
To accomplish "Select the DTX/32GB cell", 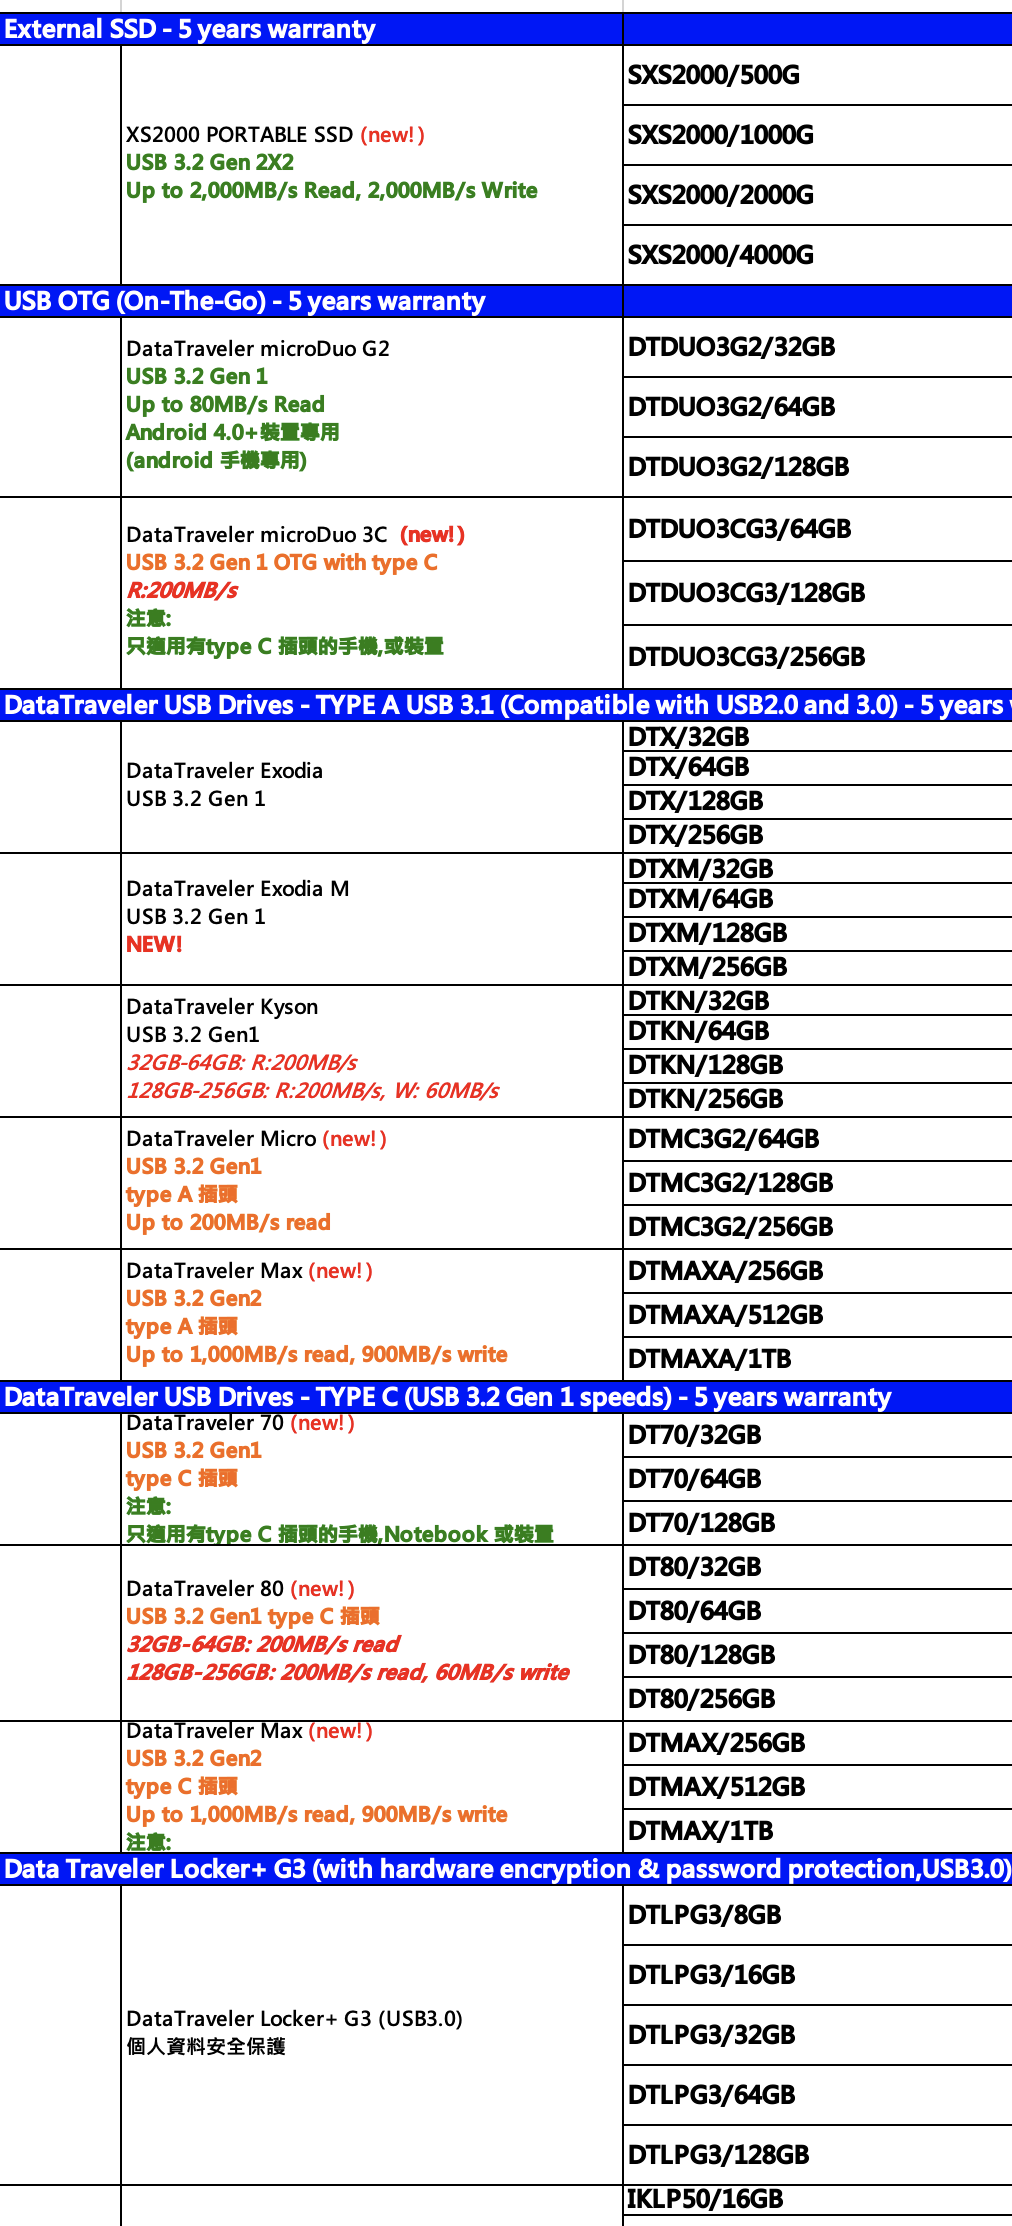I will [817, 737].
